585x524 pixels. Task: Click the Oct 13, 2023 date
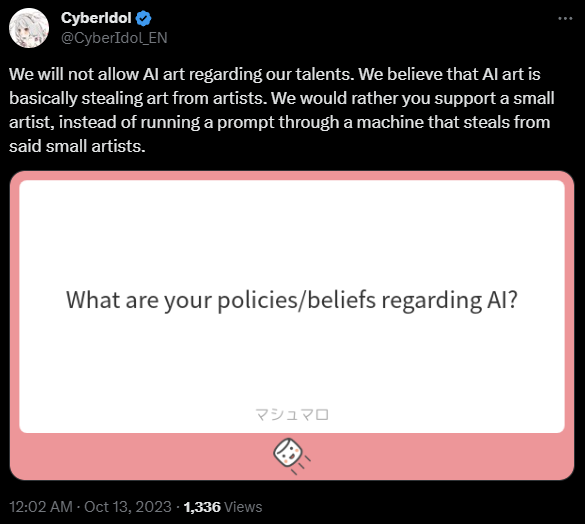(128, 507)
